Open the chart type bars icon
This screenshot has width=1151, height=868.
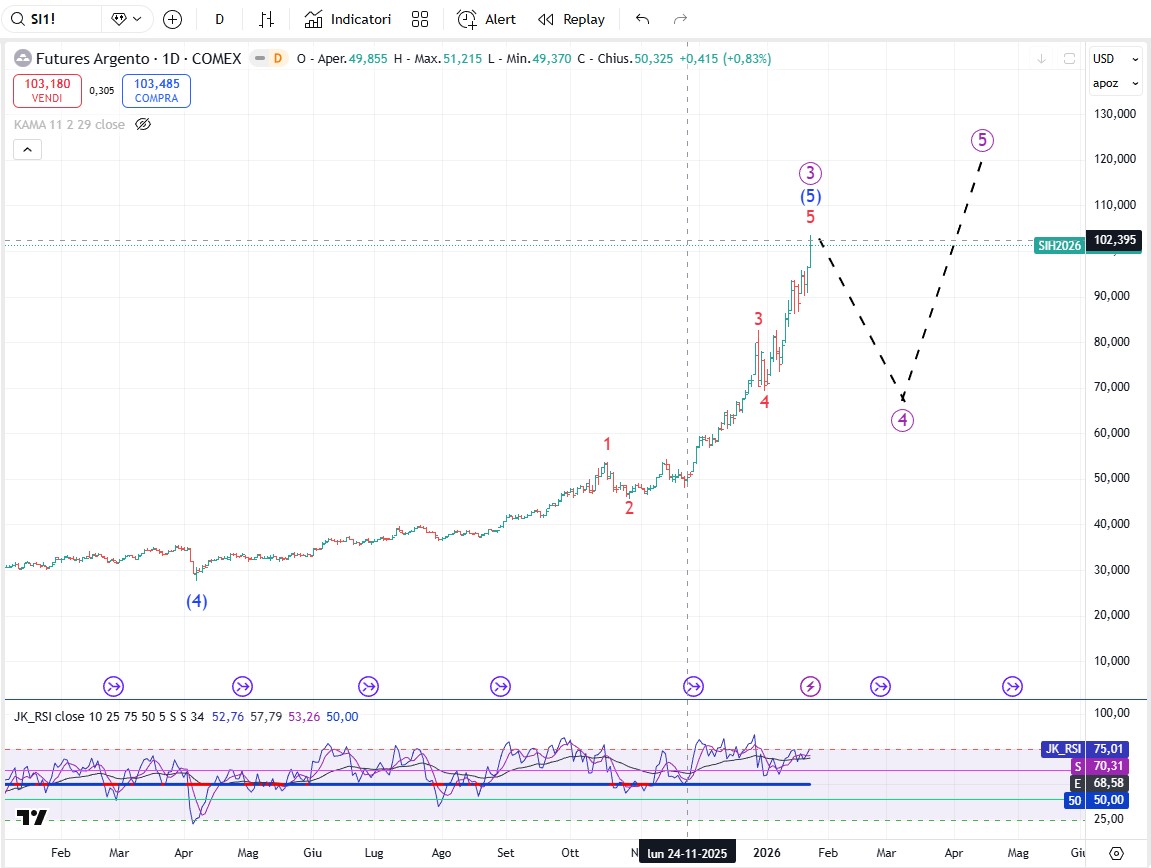[x=266, y=19]
